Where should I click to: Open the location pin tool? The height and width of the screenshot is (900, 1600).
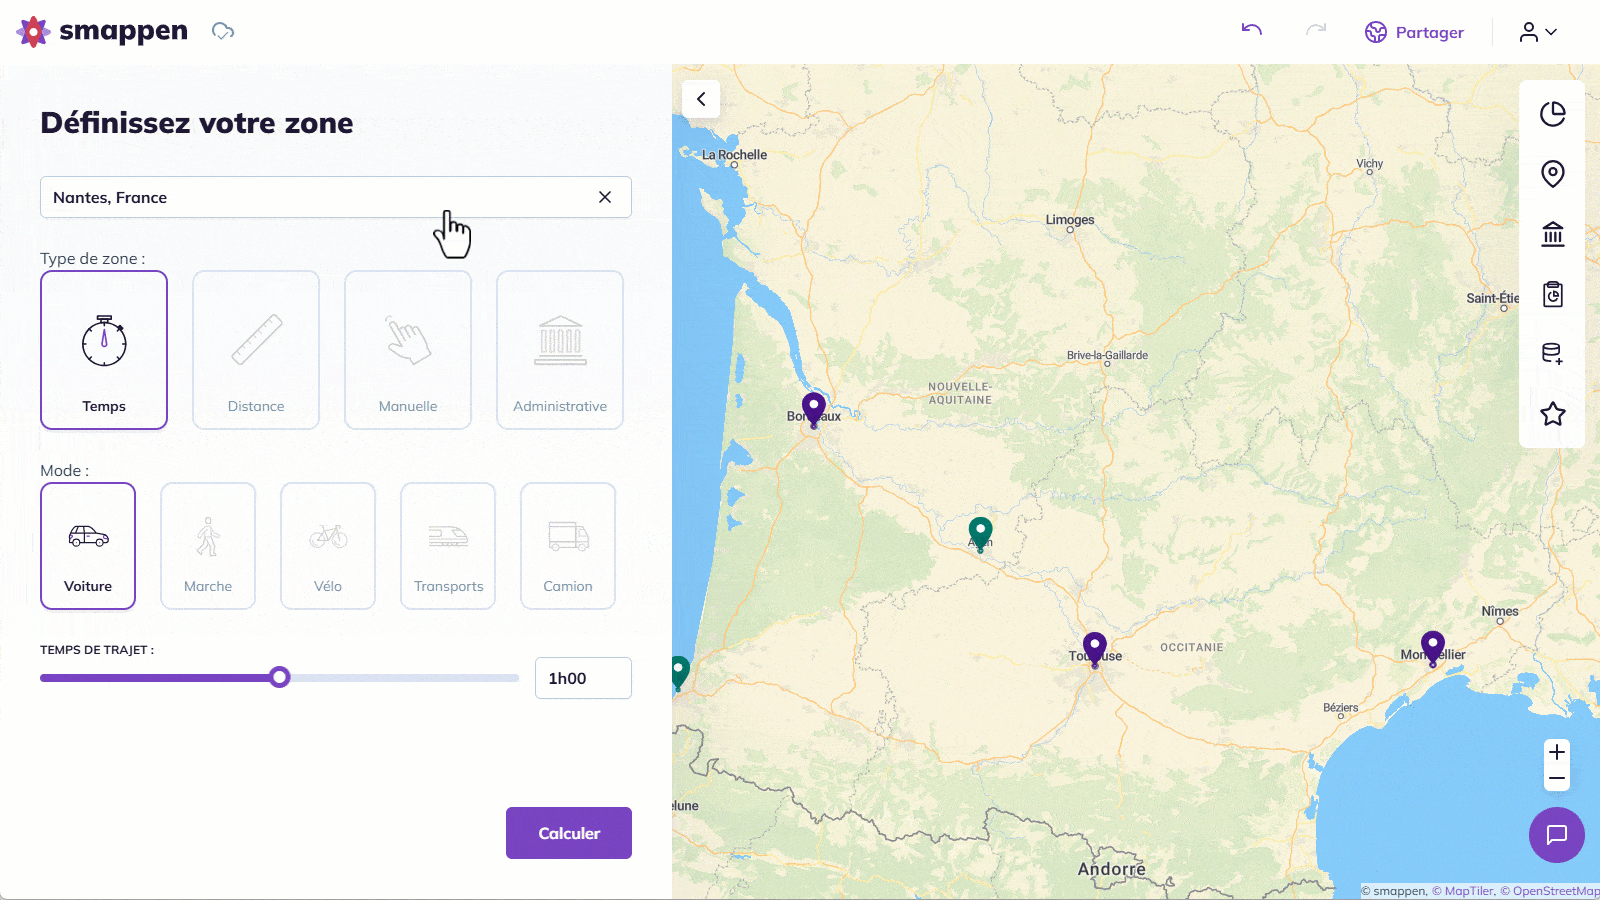1552,174
